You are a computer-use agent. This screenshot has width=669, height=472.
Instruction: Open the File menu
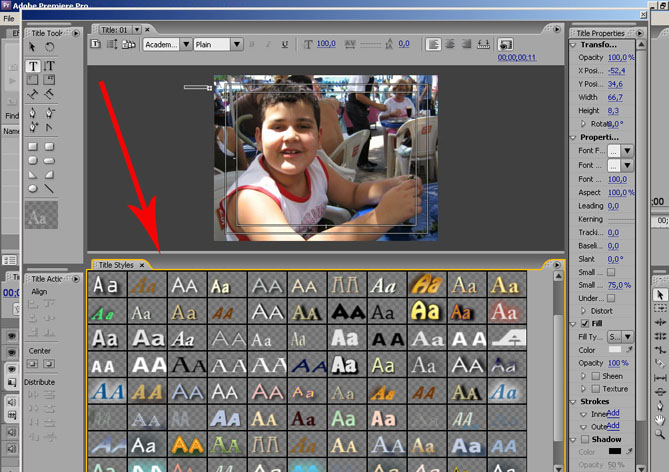[x=8, y=19]
